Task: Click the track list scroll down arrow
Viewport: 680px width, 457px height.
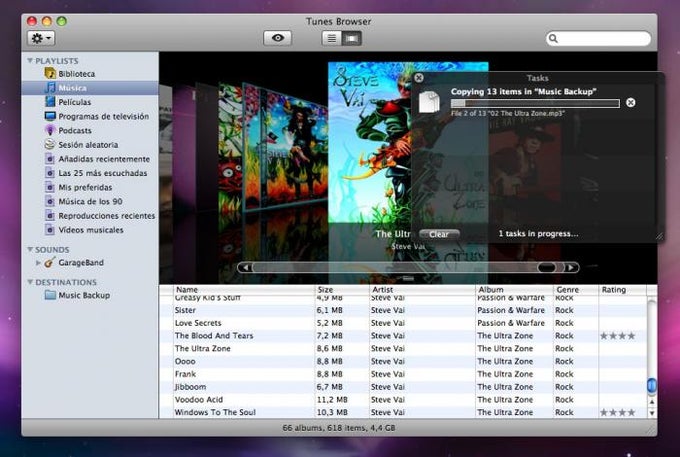Action: pyautogui.click(x=651, y=413)
